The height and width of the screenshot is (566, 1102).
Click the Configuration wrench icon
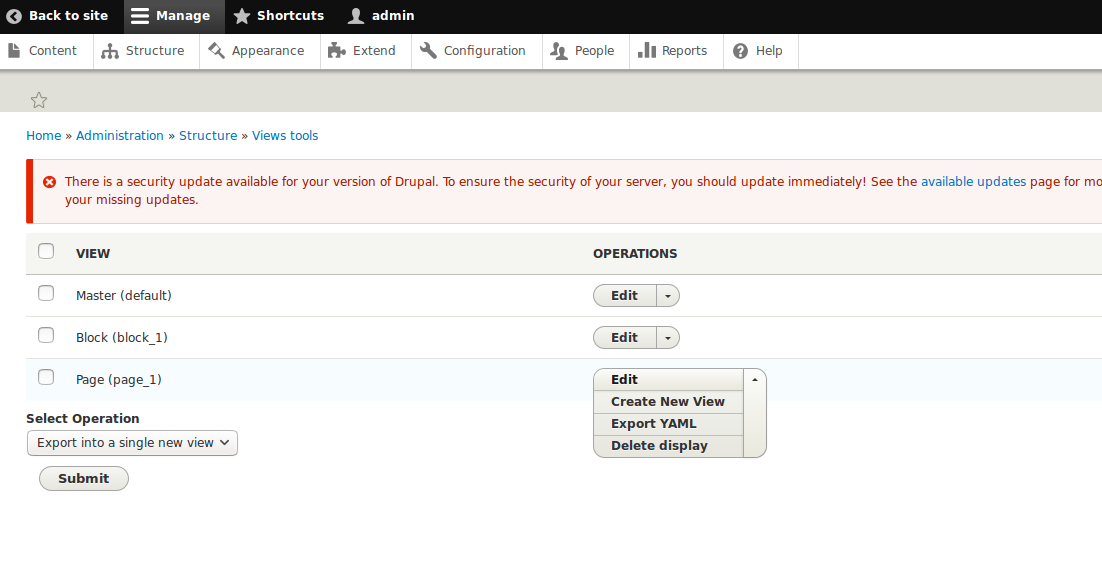click(x=428, y=51)
